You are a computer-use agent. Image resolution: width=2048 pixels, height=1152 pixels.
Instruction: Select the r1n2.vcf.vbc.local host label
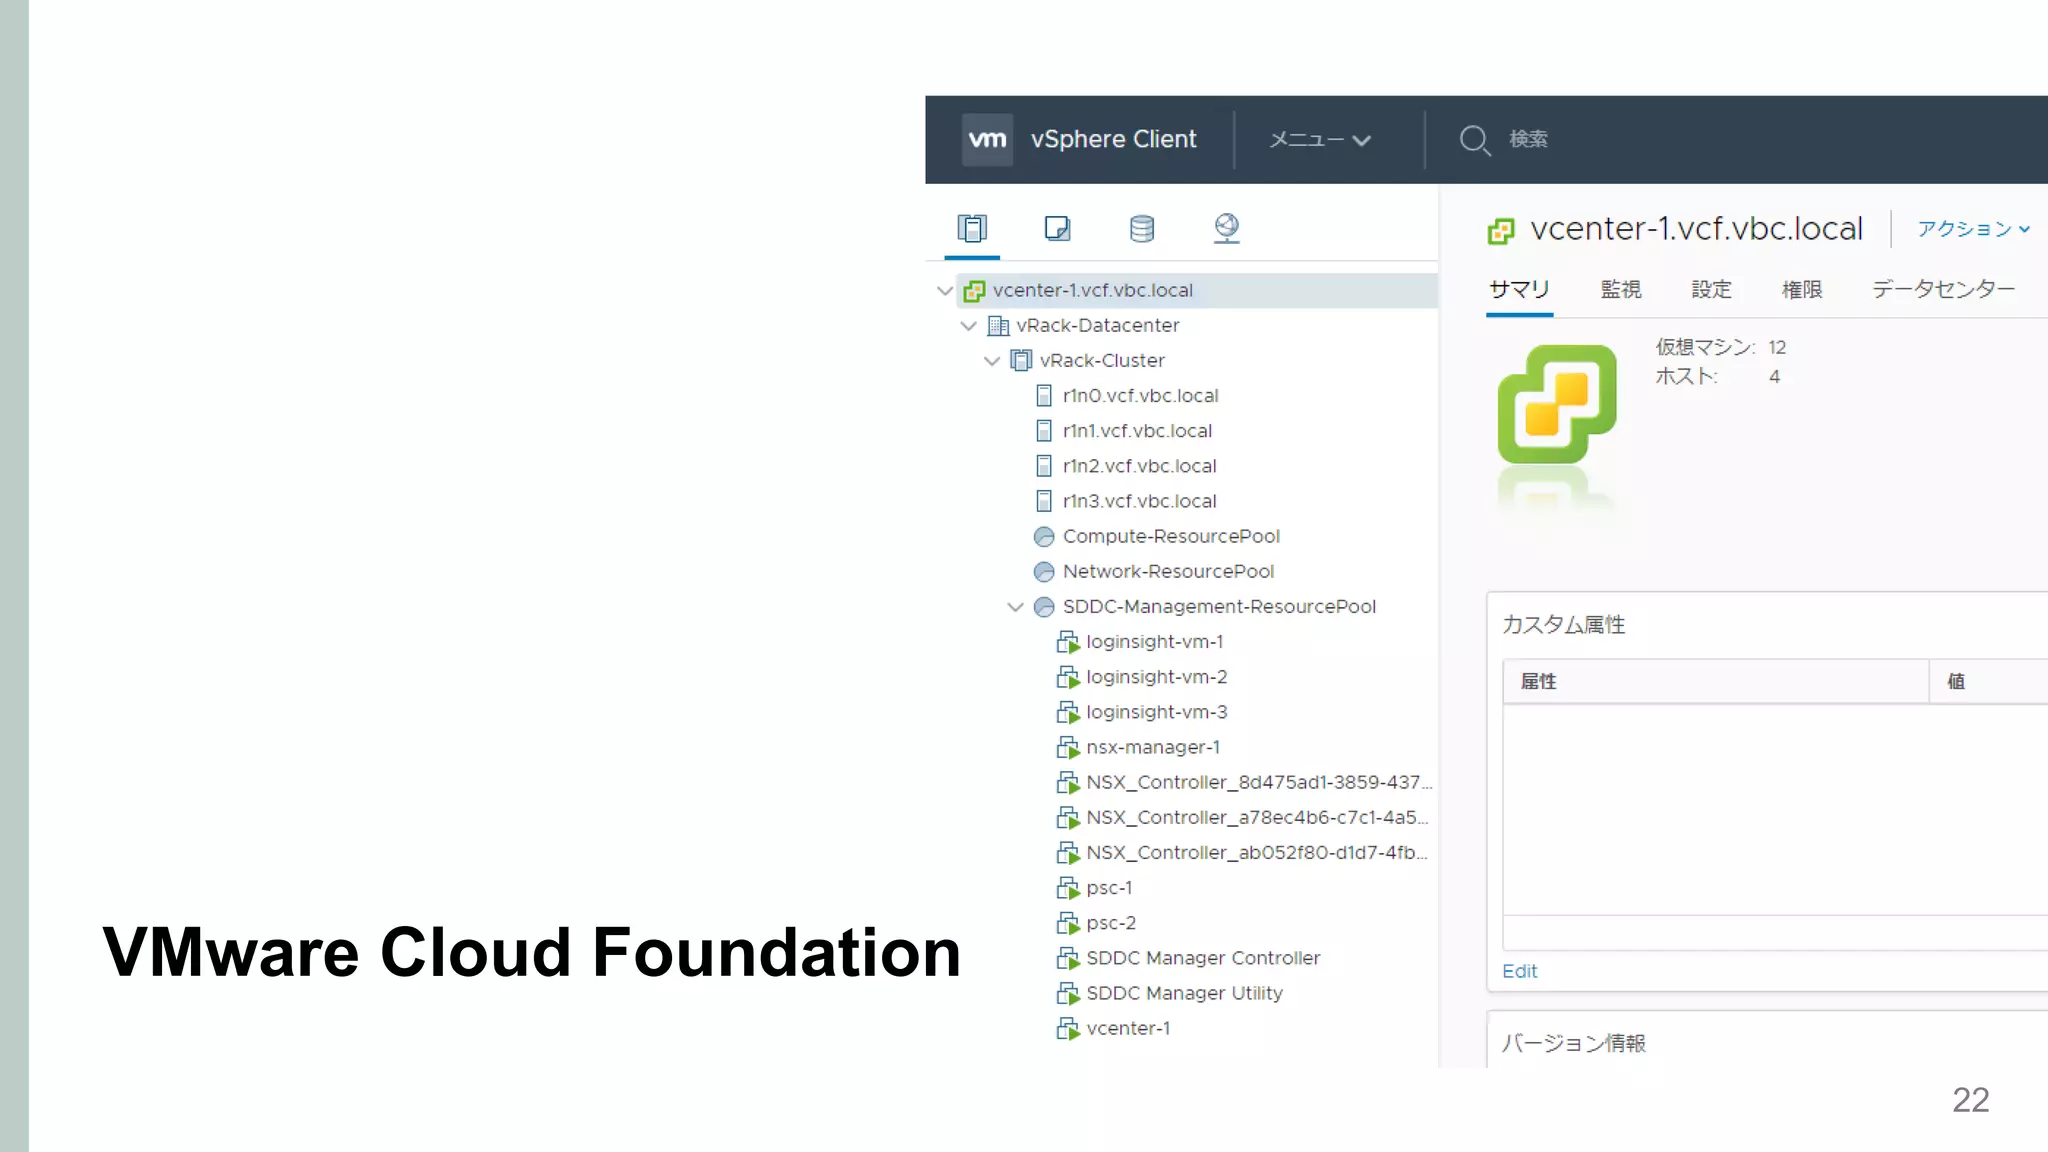[x=1139, y=466]
